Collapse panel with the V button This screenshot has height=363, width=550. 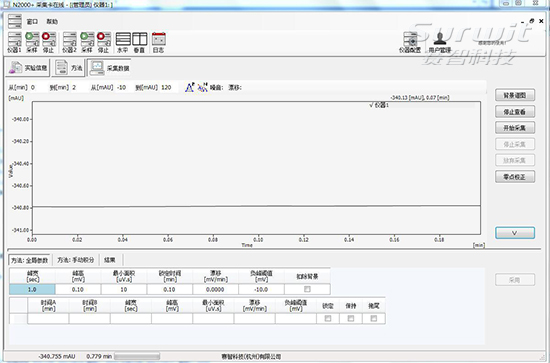(515, 233)
